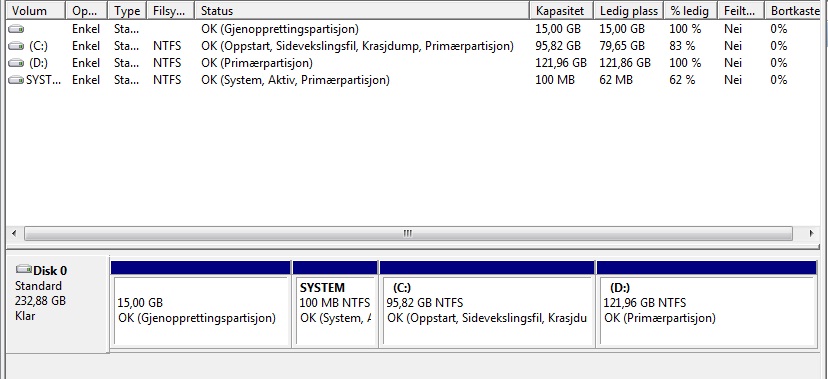Click status 'OK (Primærpartisjon)' in the volume list

point(257,63)
